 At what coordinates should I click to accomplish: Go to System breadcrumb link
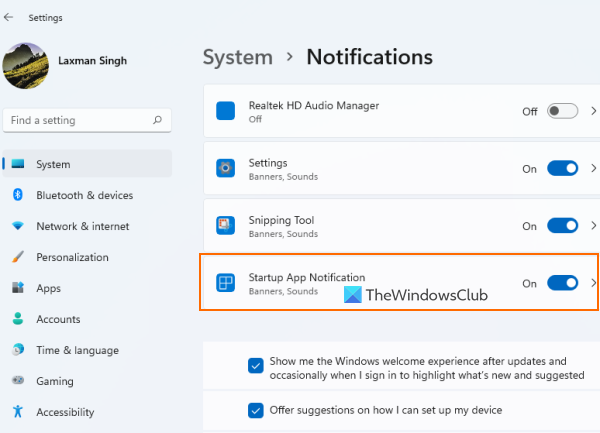[x=238, y=57]
